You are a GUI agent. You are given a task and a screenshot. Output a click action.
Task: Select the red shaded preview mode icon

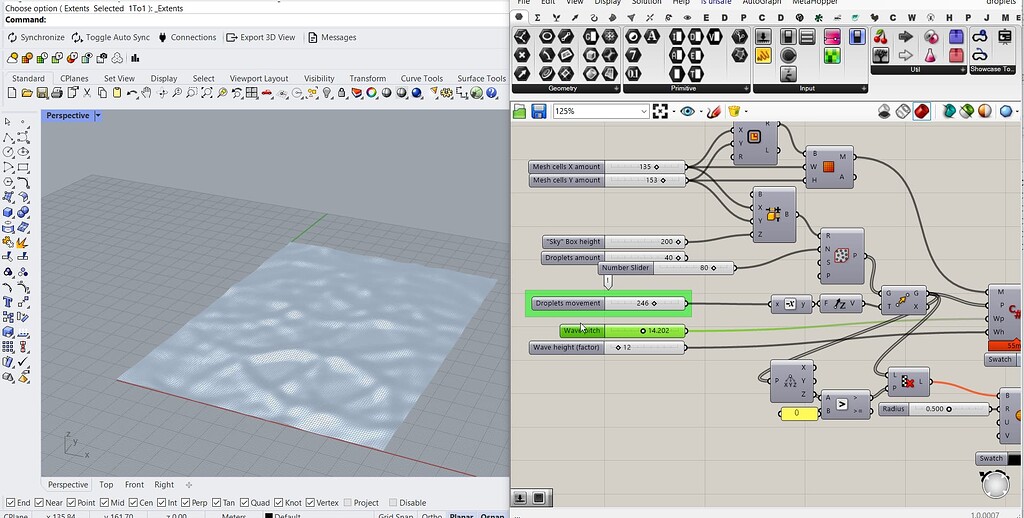tap(921, 111)
